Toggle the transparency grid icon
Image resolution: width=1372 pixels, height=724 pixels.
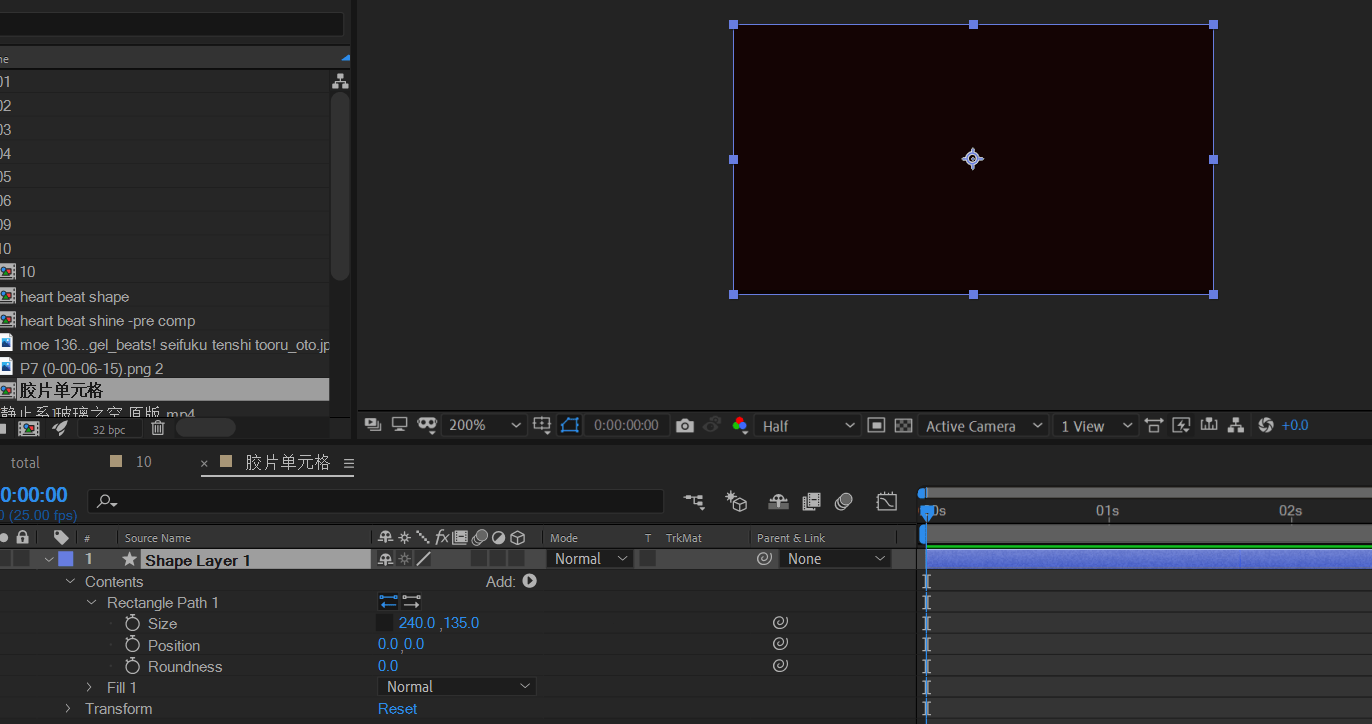[x=903, y=425]
